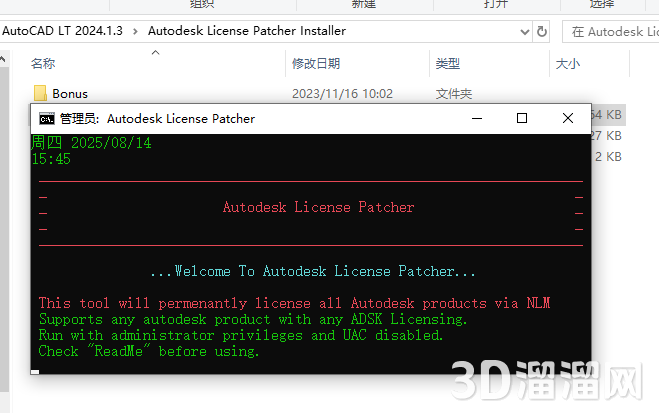Click the navigation pane scrollbar track

4,229
